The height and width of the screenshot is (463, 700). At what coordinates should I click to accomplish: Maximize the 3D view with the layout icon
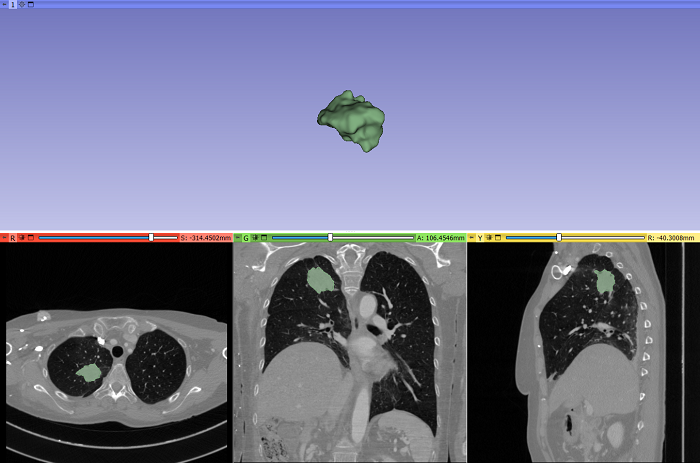coord(31,4)
